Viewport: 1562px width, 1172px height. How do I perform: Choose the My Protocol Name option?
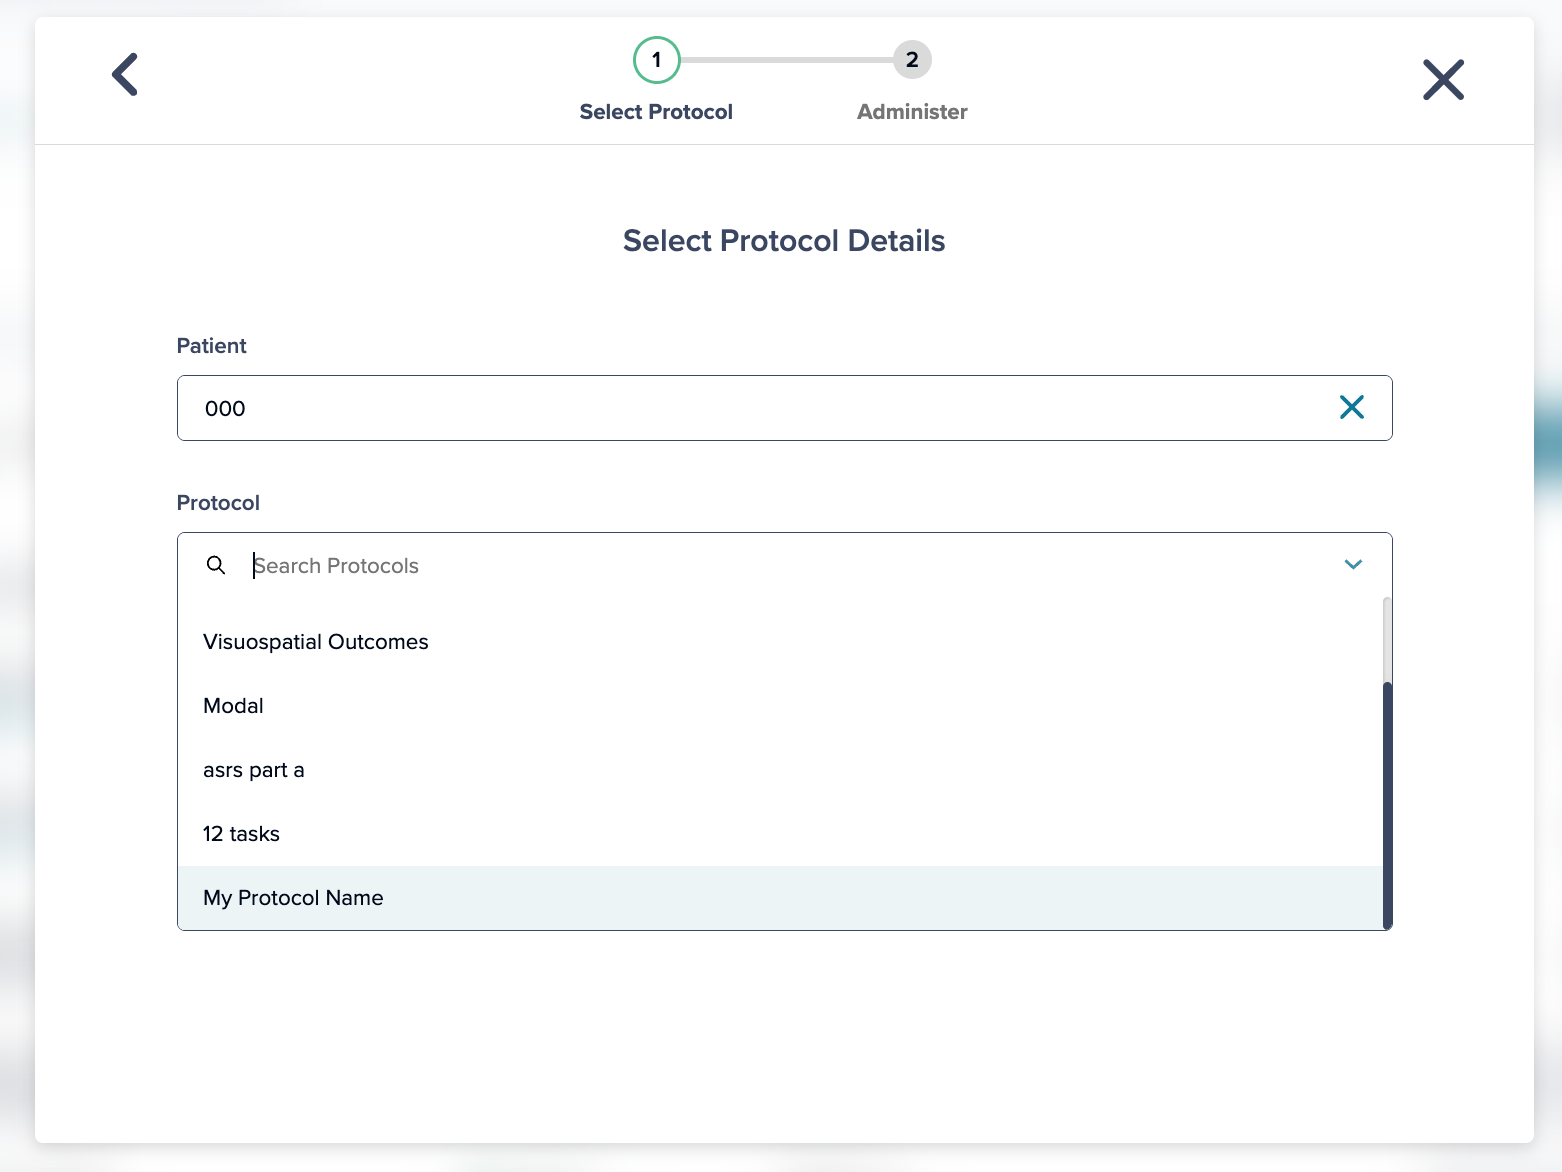[293, 897]
